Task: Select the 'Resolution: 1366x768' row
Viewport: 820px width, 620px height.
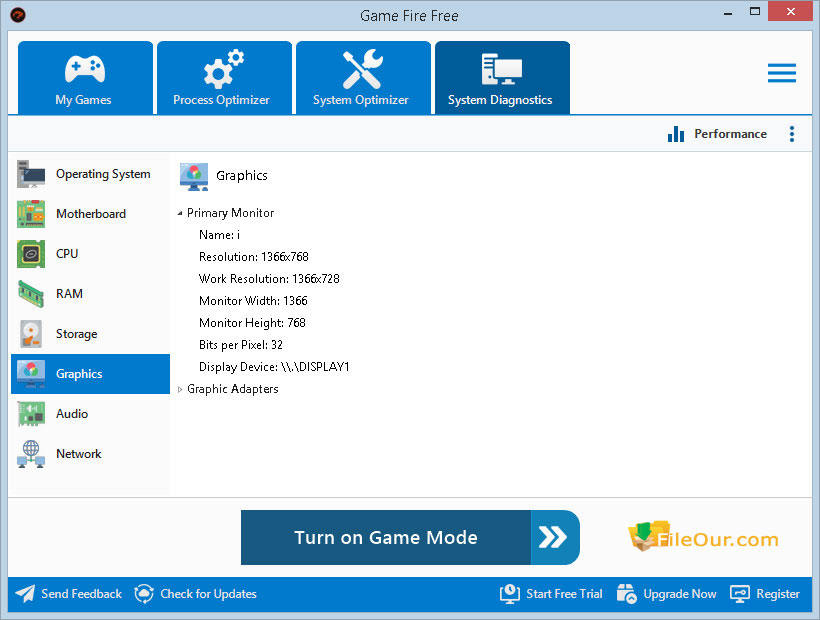Action: [x=254, y=257]
